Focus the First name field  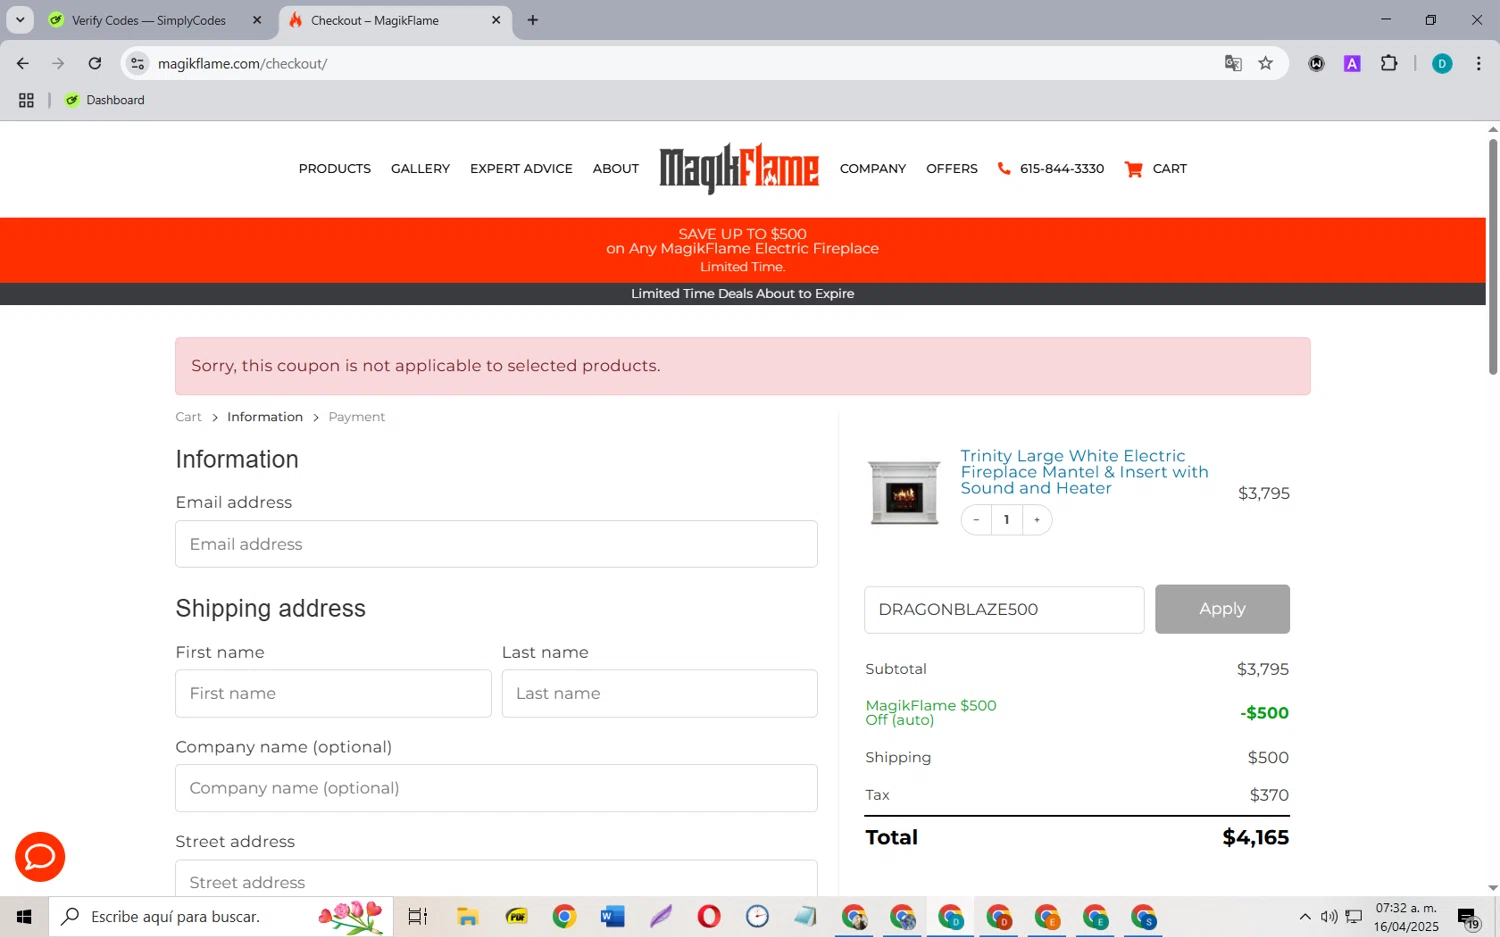point(333,693)
